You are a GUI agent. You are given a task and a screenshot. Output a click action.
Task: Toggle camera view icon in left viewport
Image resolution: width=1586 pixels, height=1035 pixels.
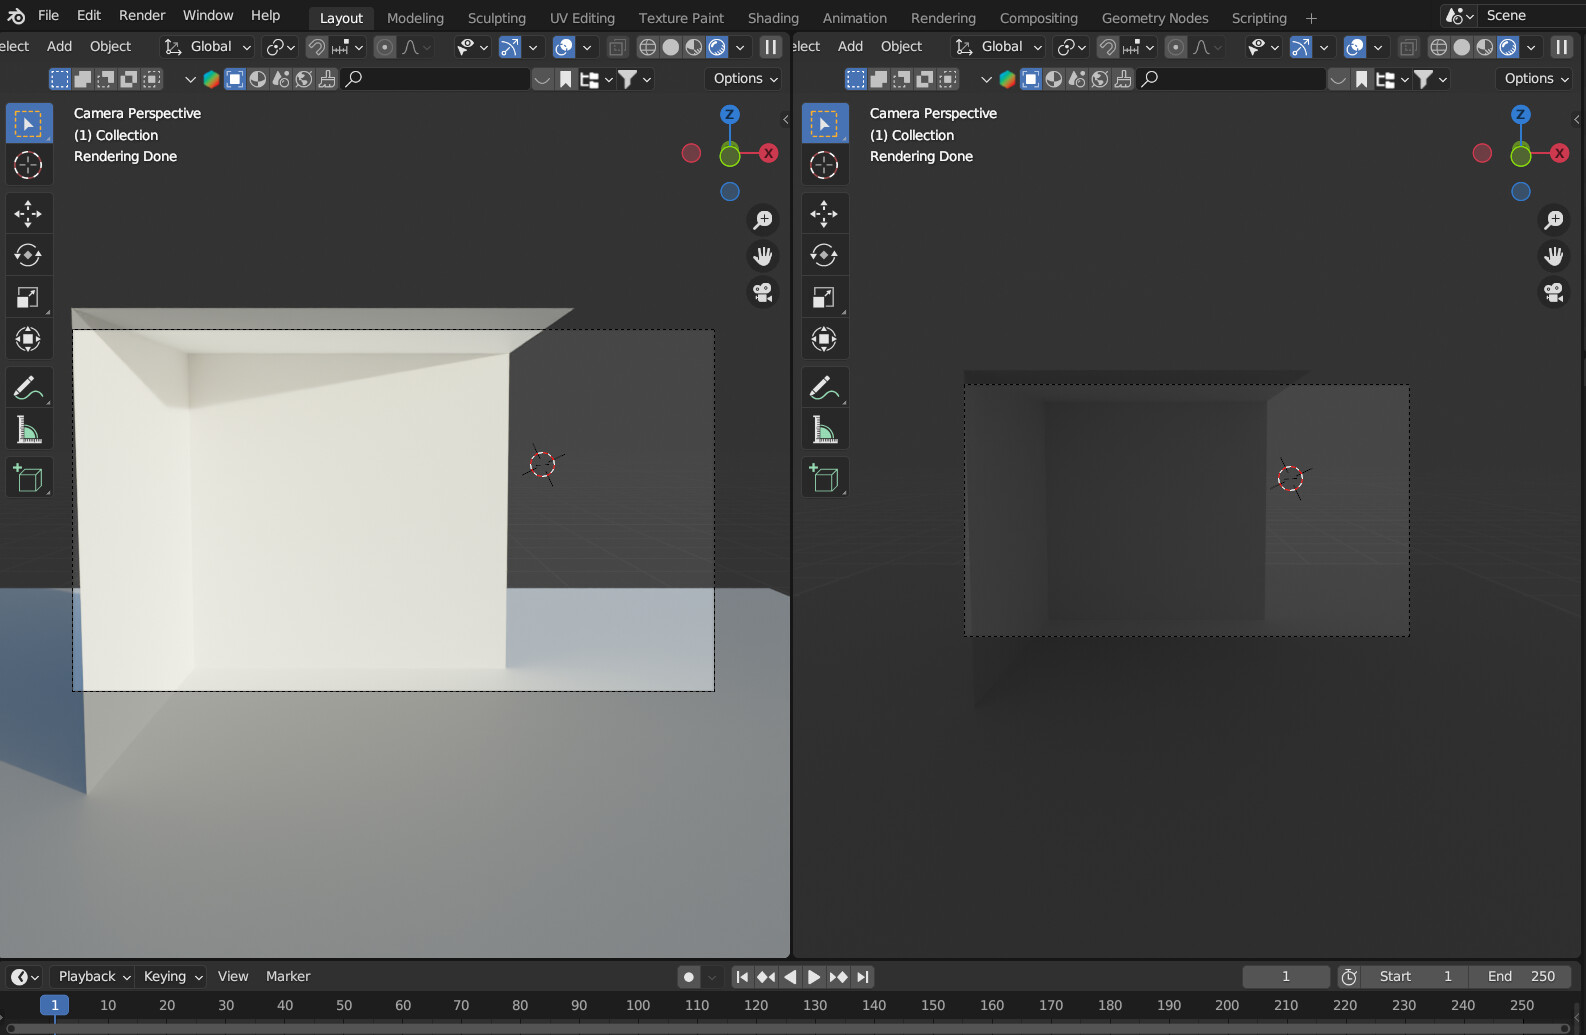[763, 293]
